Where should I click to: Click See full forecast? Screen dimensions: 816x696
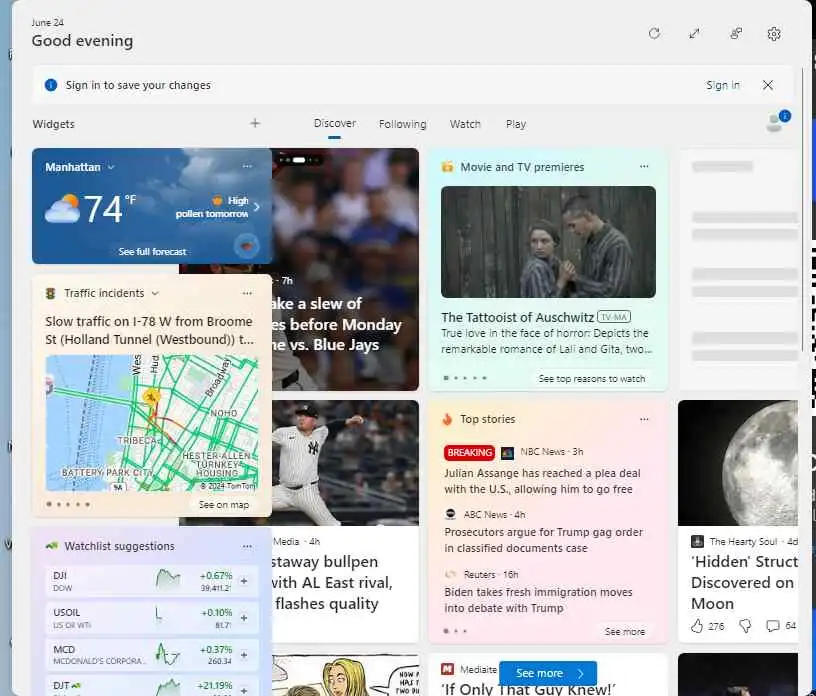pos(152,251)
